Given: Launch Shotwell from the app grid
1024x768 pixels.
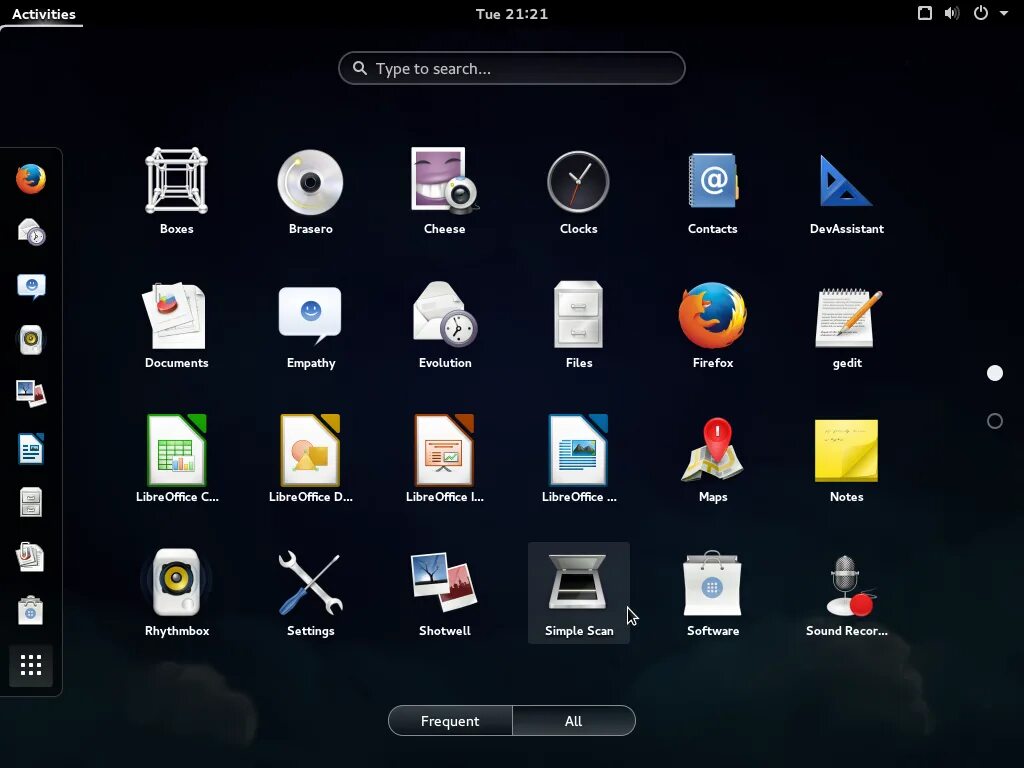Looking at the screenshot, I should point(444,592).
